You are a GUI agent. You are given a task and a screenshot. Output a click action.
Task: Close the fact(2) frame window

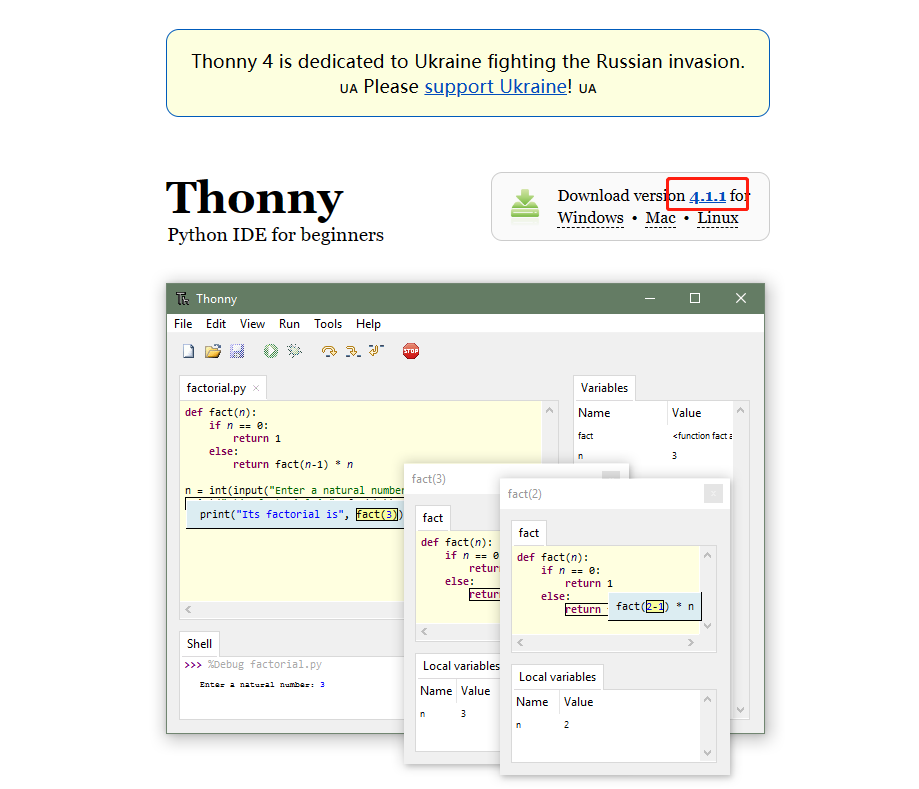pos(713,494)
